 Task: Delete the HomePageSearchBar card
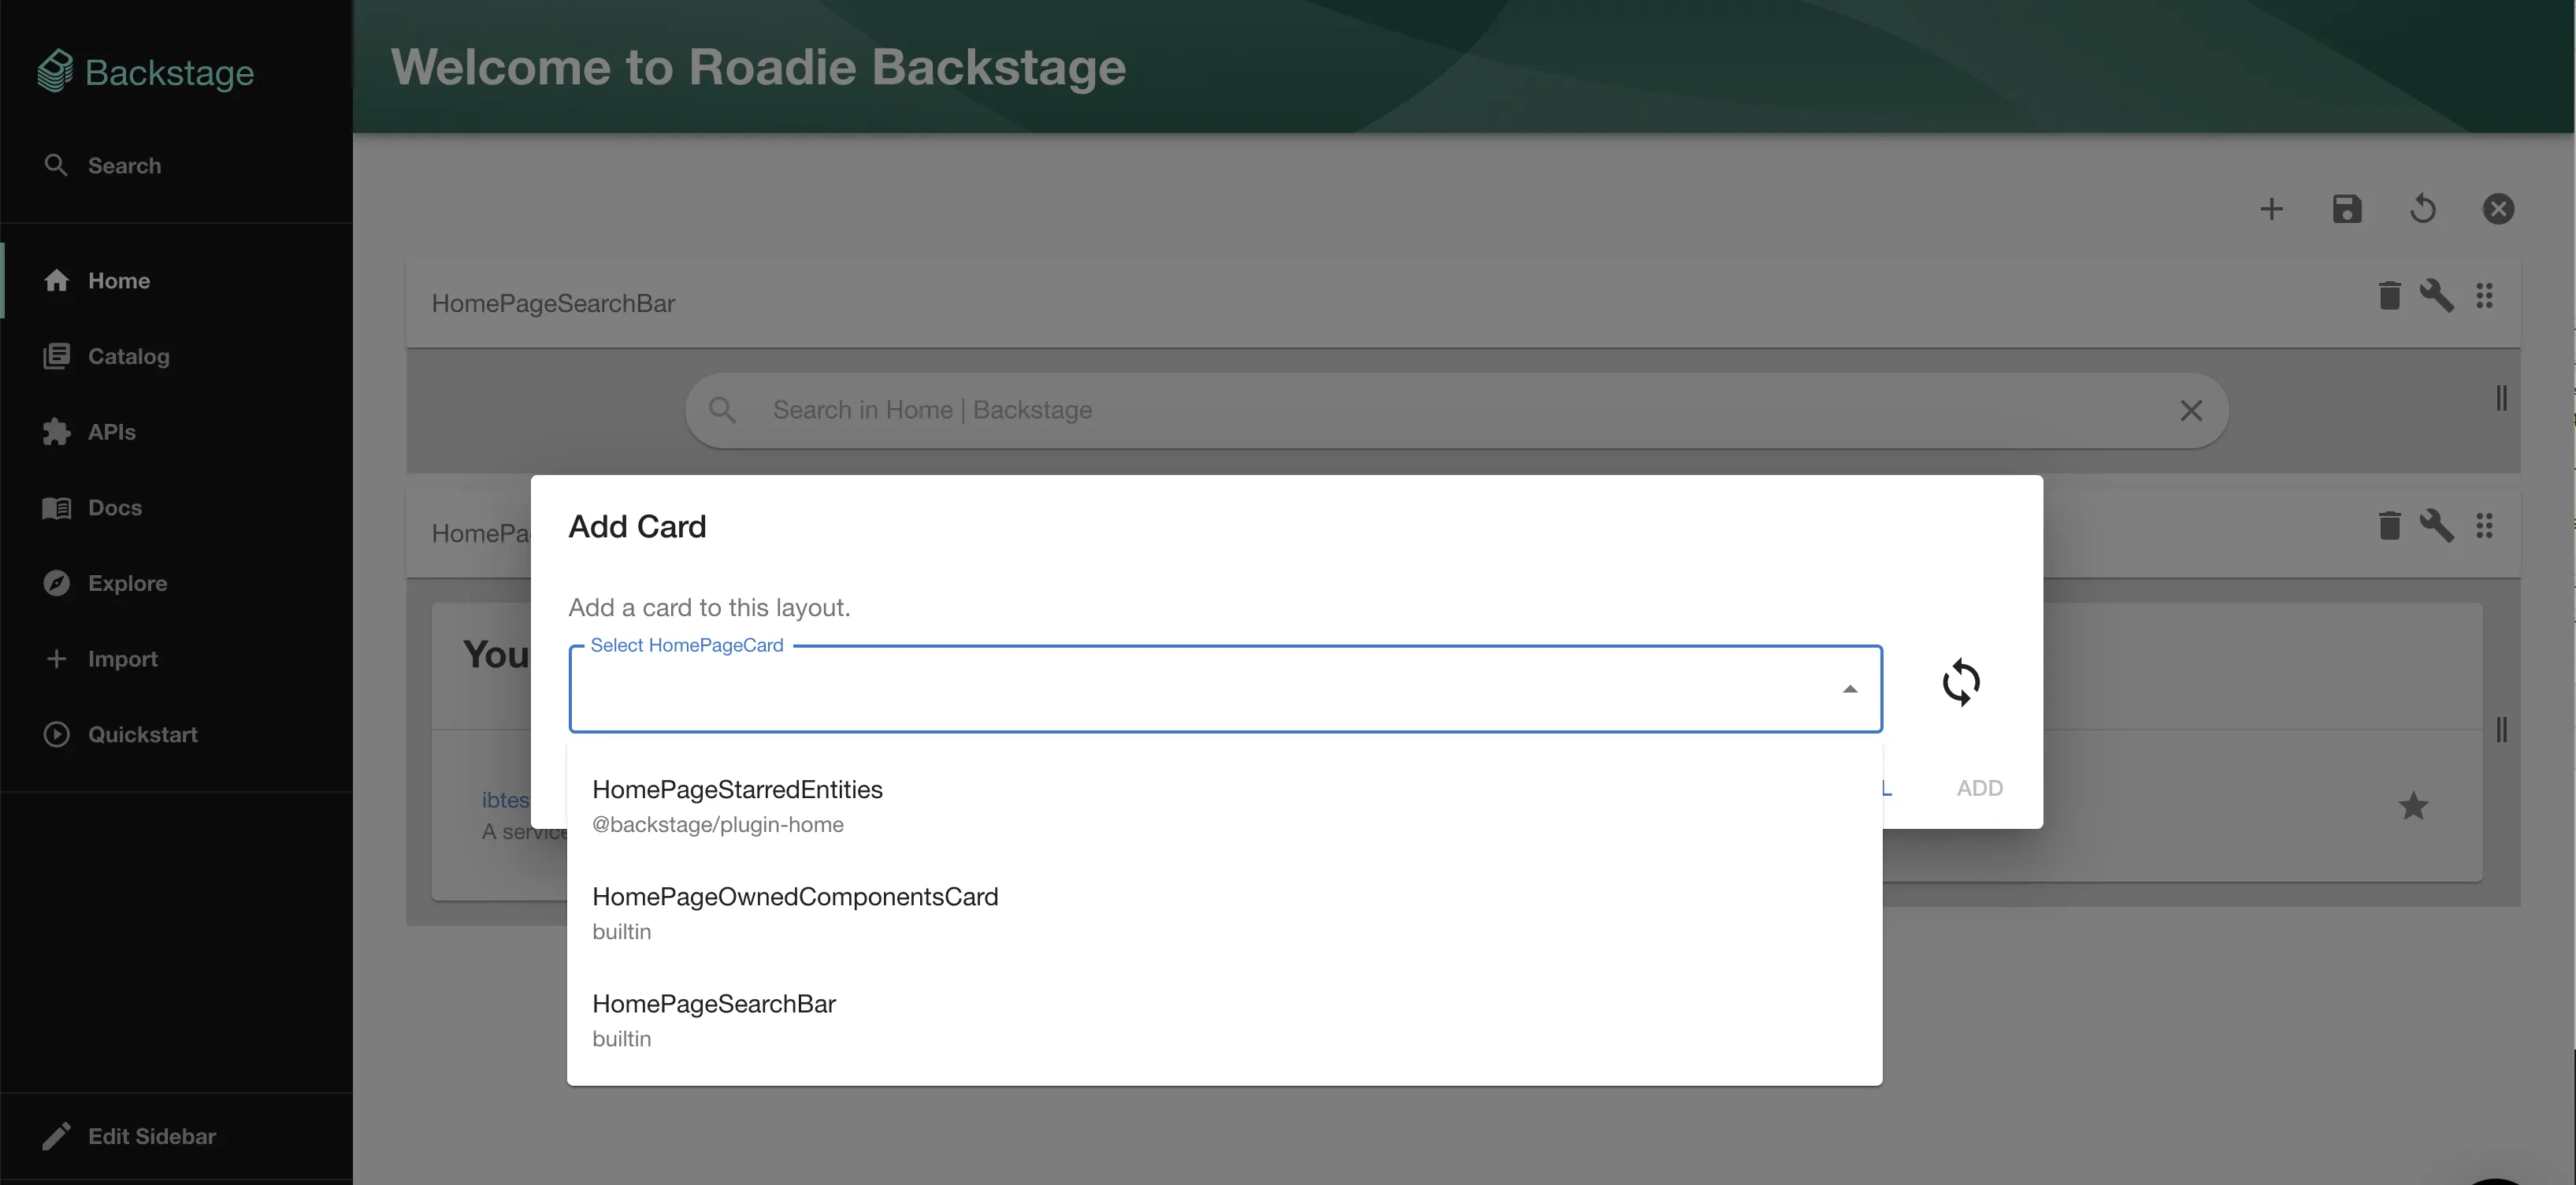[x=2390, y=296]
